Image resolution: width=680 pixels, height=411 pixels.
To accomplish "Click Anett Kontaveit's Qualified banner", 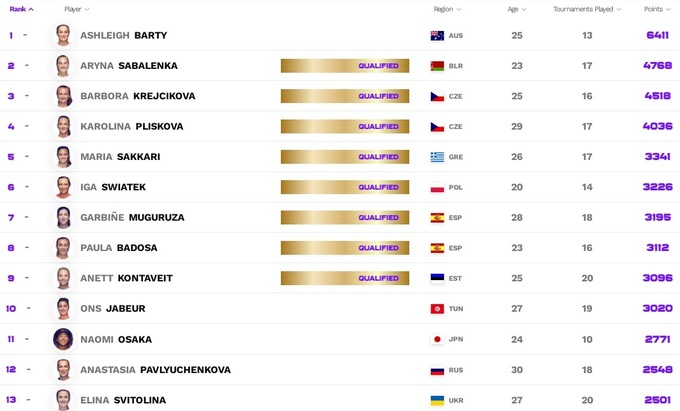I will (x=344, y=278).
